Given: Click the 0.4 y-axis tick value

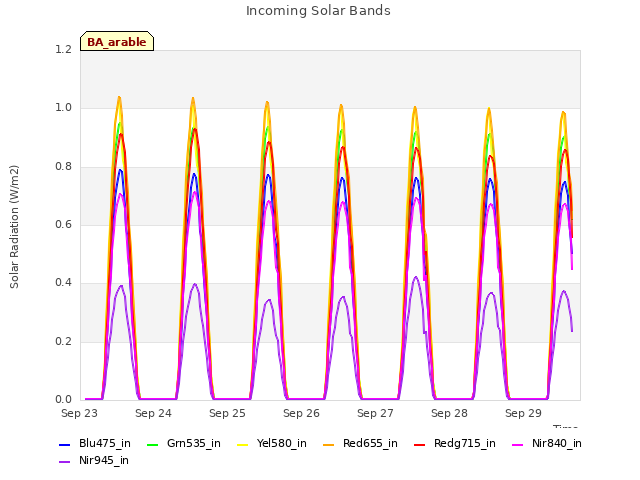Looking at the screenshot, I should tap(63, 283).
